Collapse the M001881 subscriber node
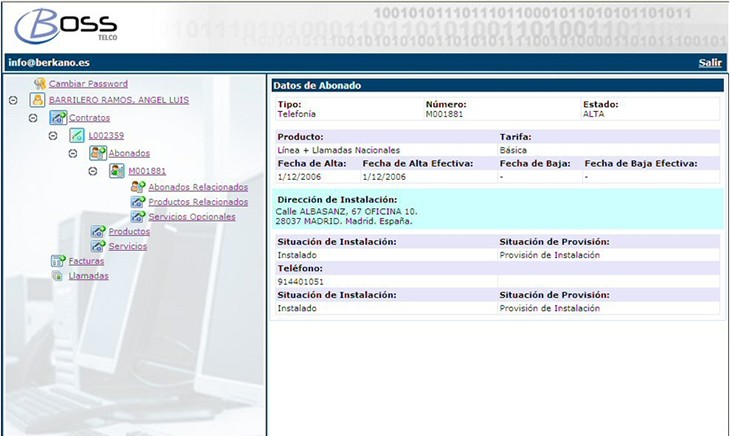 coord(93,171)
